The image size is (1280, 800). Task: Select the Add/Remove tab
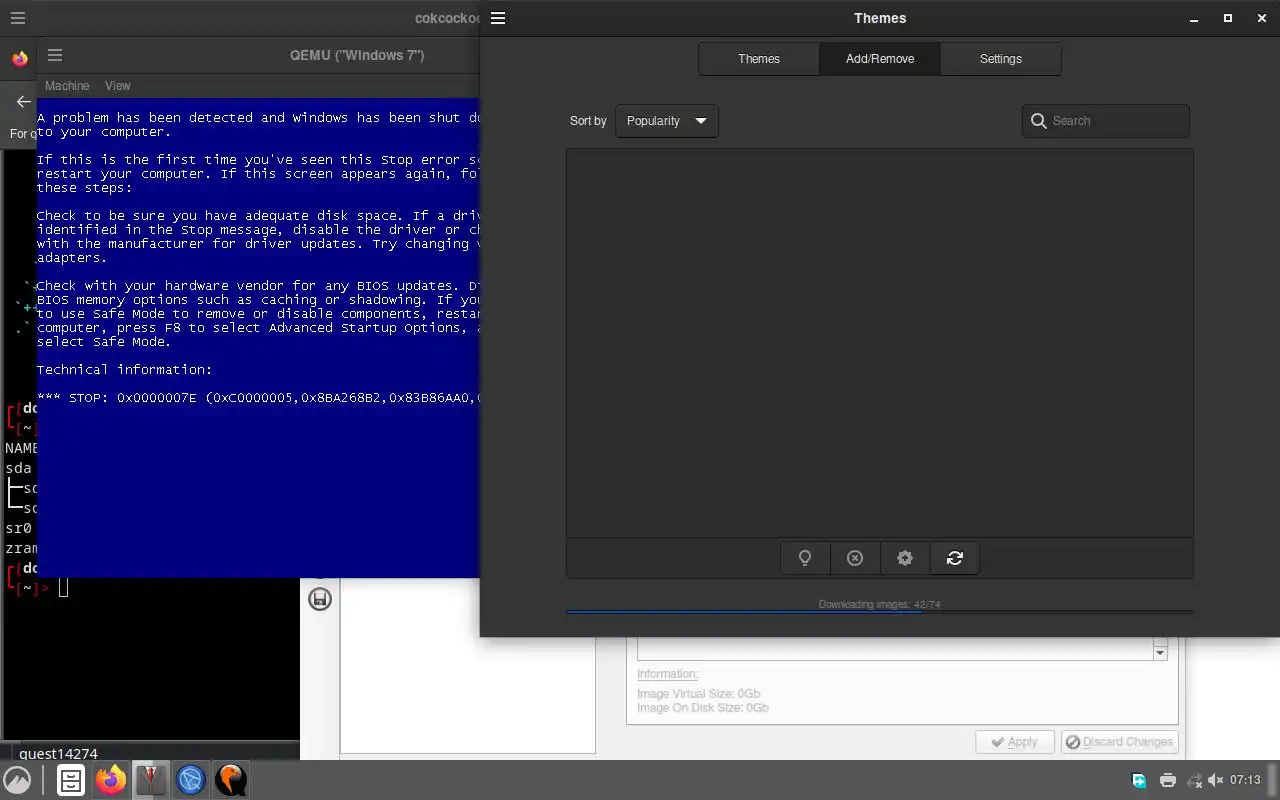[x=880, y=59]
